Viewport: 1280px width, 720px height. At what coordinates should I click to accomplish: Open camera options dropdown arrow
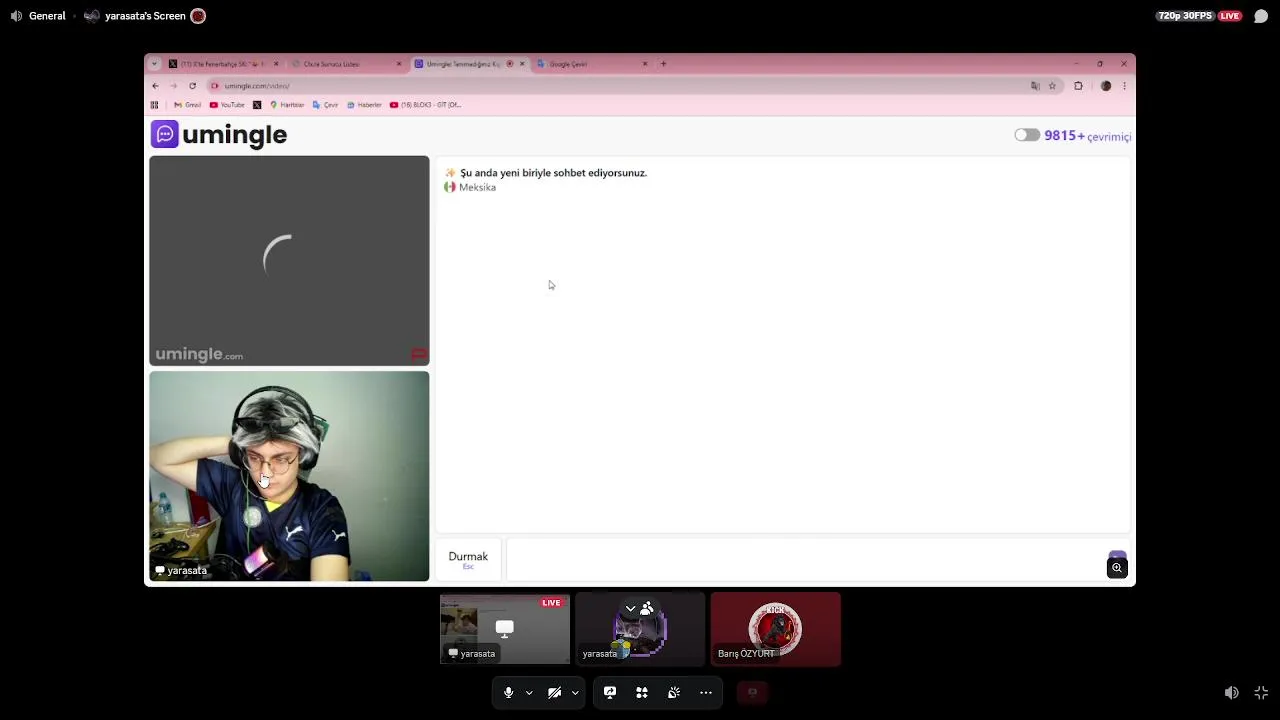point(575,692)
